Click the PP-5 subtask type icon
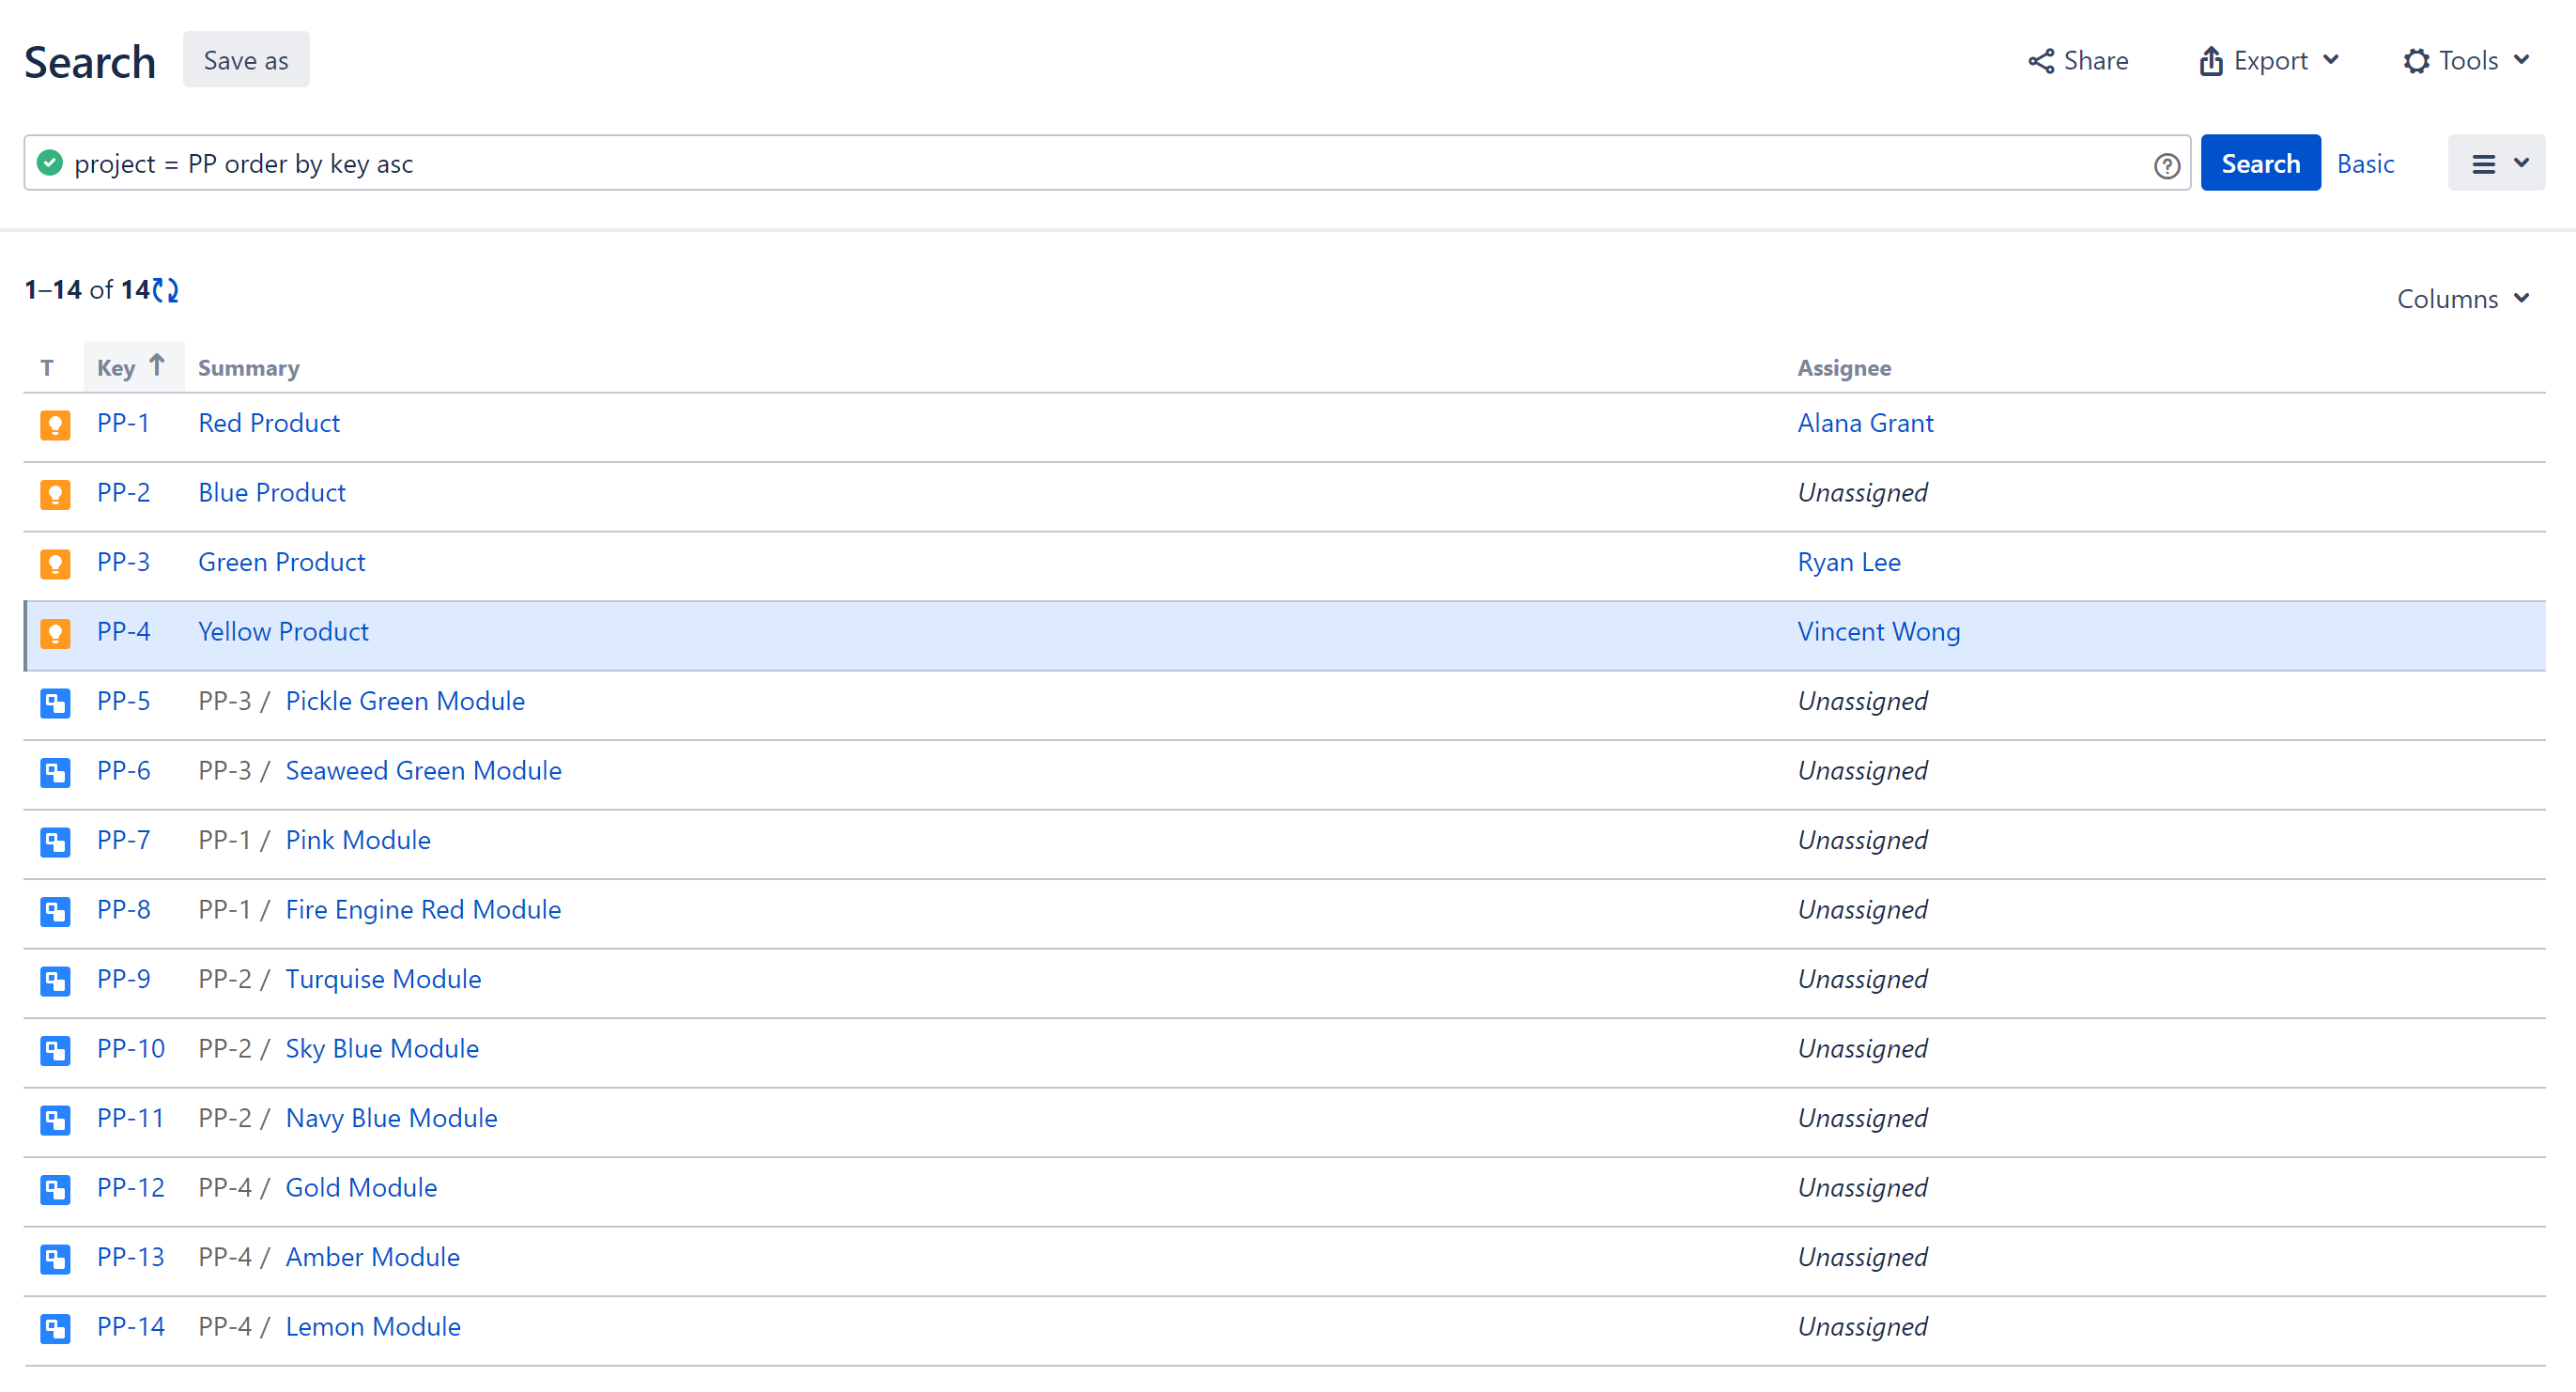2576x1392 pixels. 55,702
